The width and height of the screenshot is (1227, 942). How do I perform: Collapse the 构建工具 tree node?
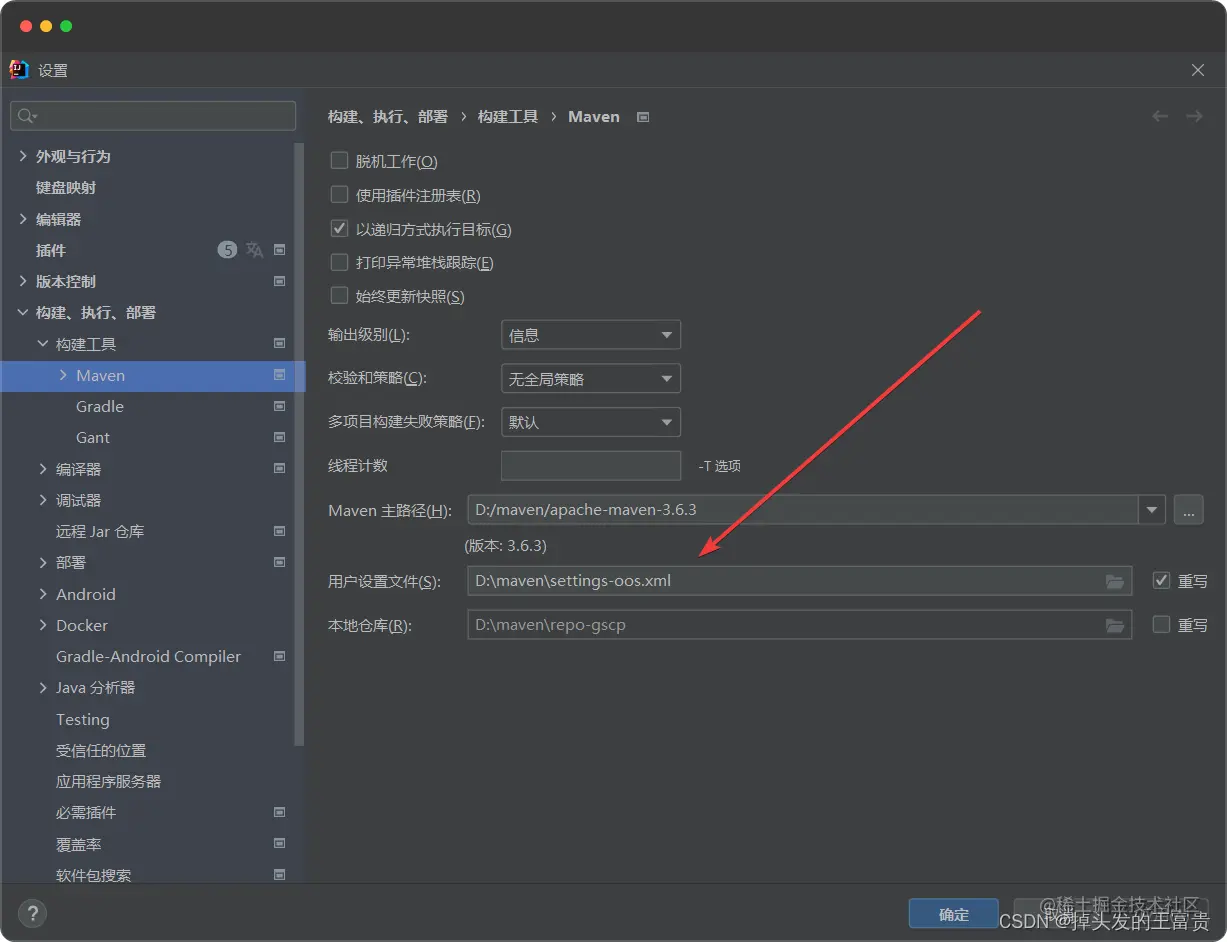point(43,344)
